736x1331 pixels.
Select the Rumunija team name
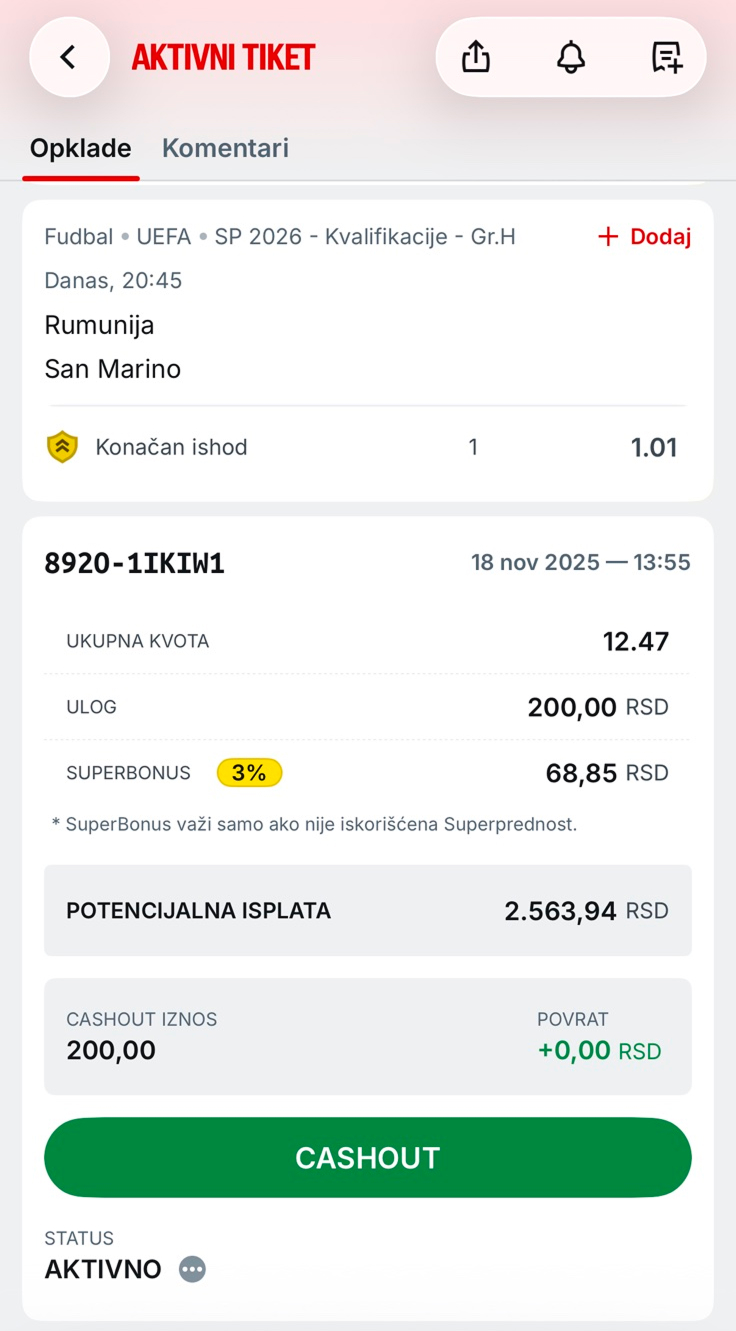99,325
